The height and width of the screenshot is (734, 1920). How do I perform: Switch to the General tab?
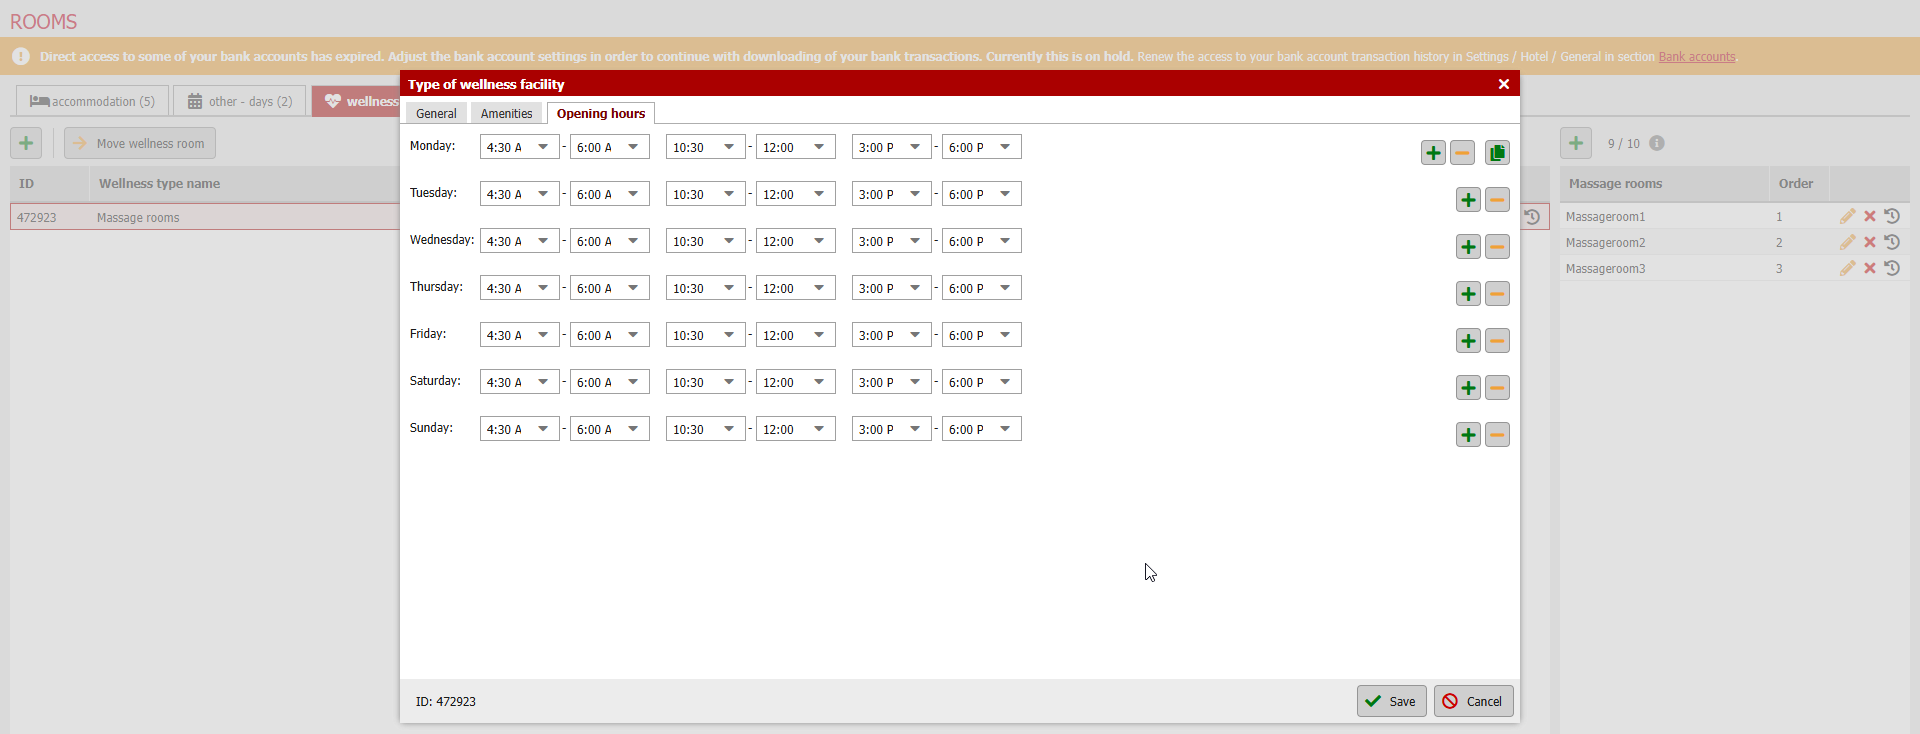436,114
